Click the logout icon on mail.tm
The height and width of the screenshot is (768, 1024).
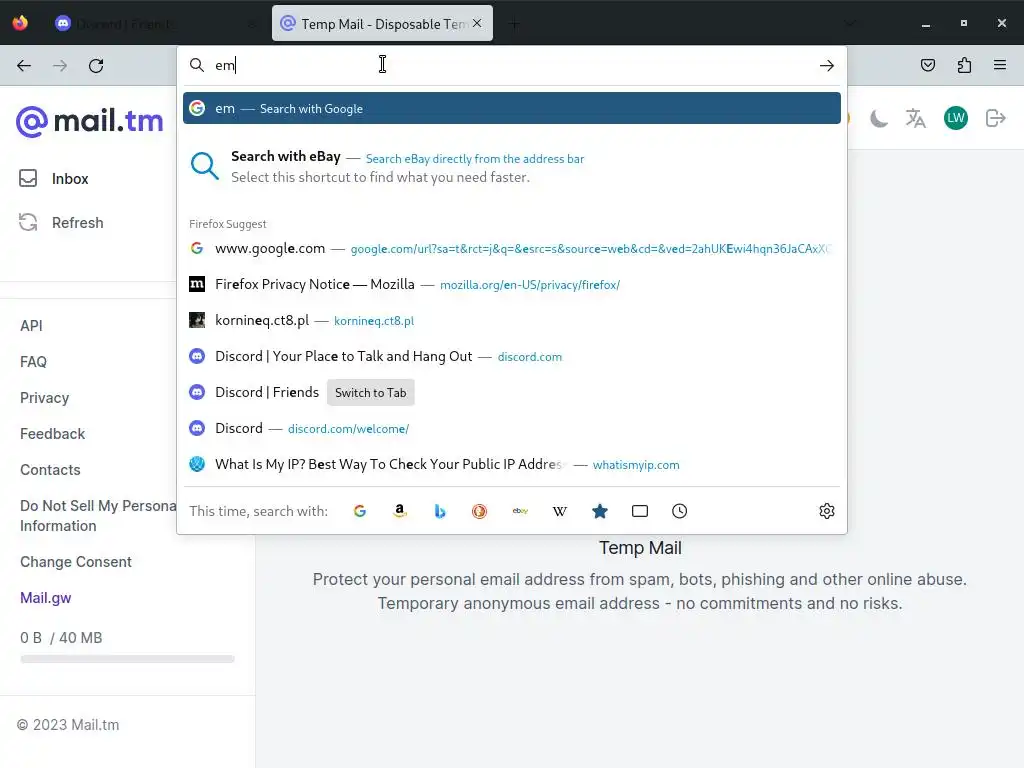pyautogui.click(x=995, y=118)
